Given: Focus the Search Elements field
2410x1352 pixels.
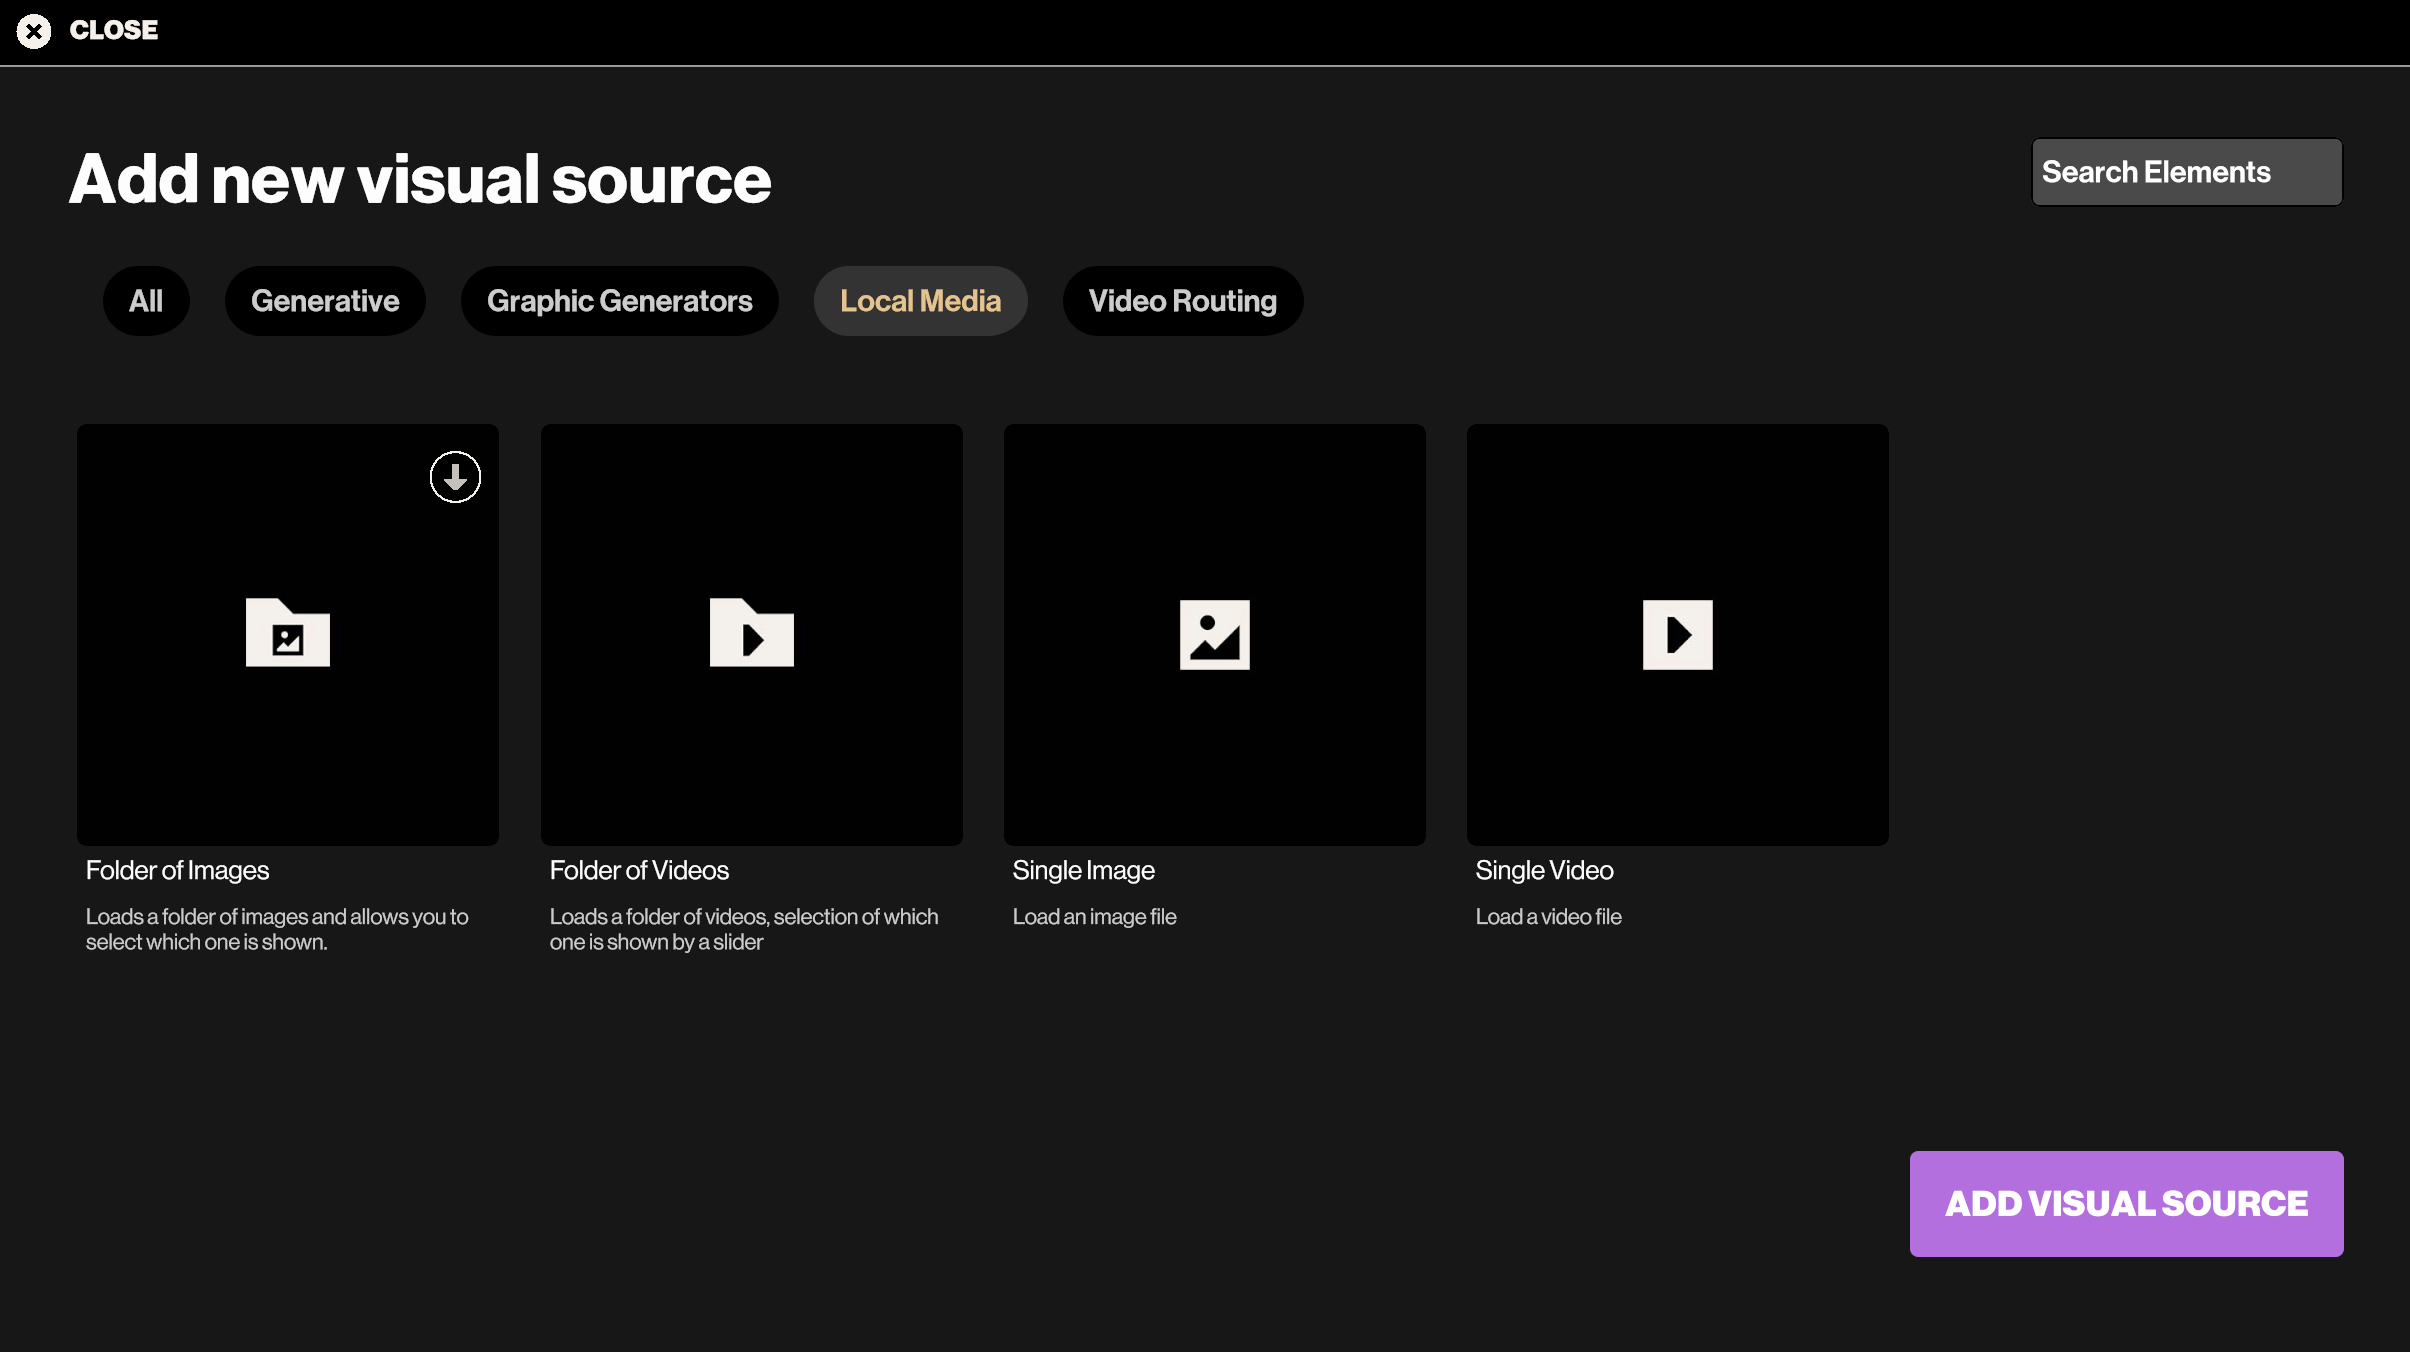Looking at the screenshot, I should tap(2186, 172).
